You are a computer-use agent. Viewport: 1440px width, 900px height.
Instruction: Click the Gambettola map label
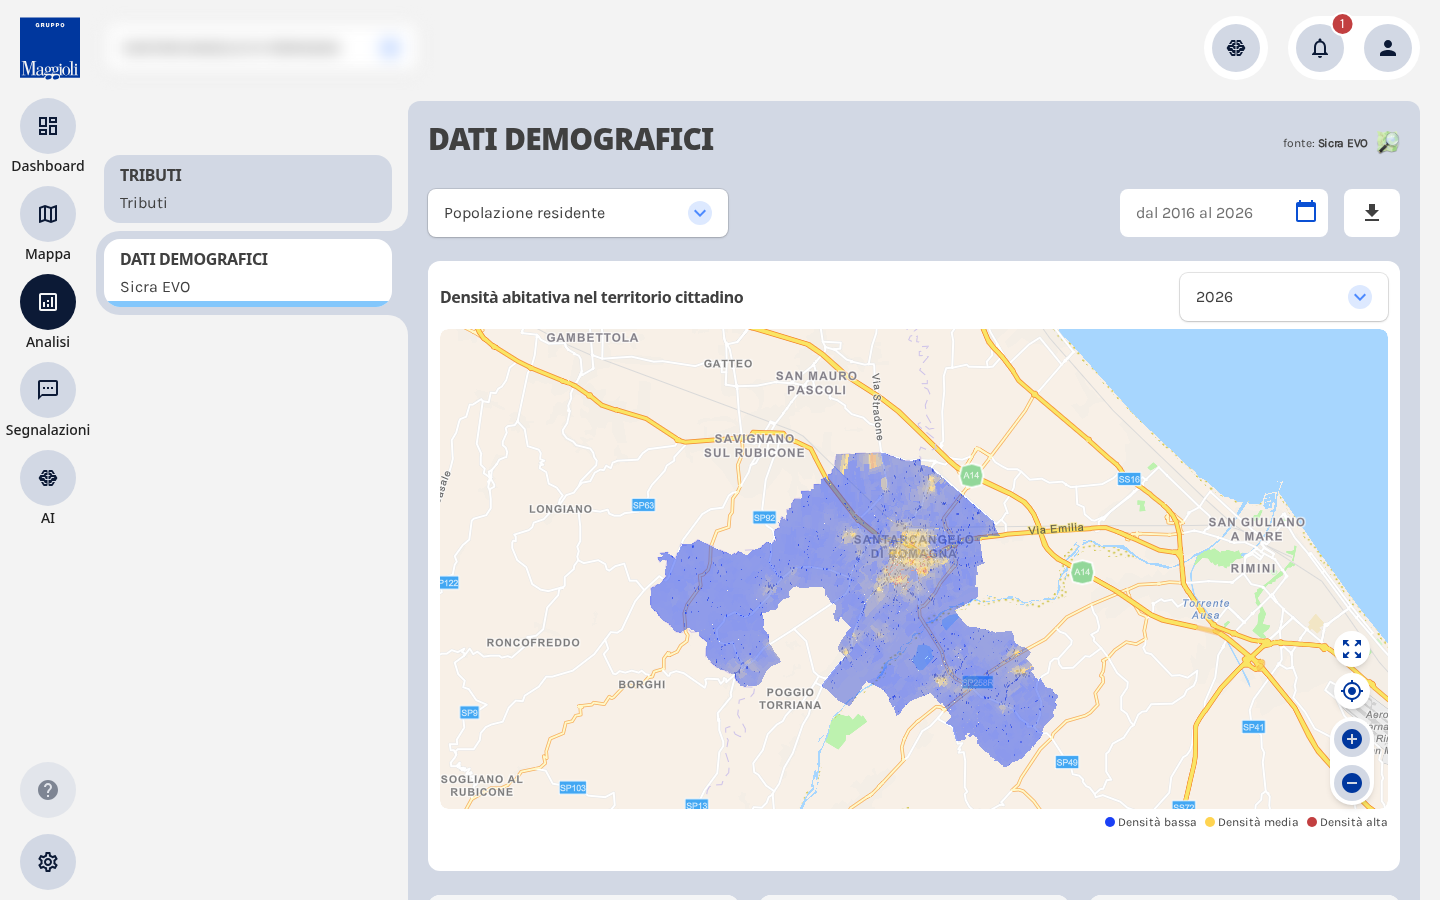coord(592,338)
